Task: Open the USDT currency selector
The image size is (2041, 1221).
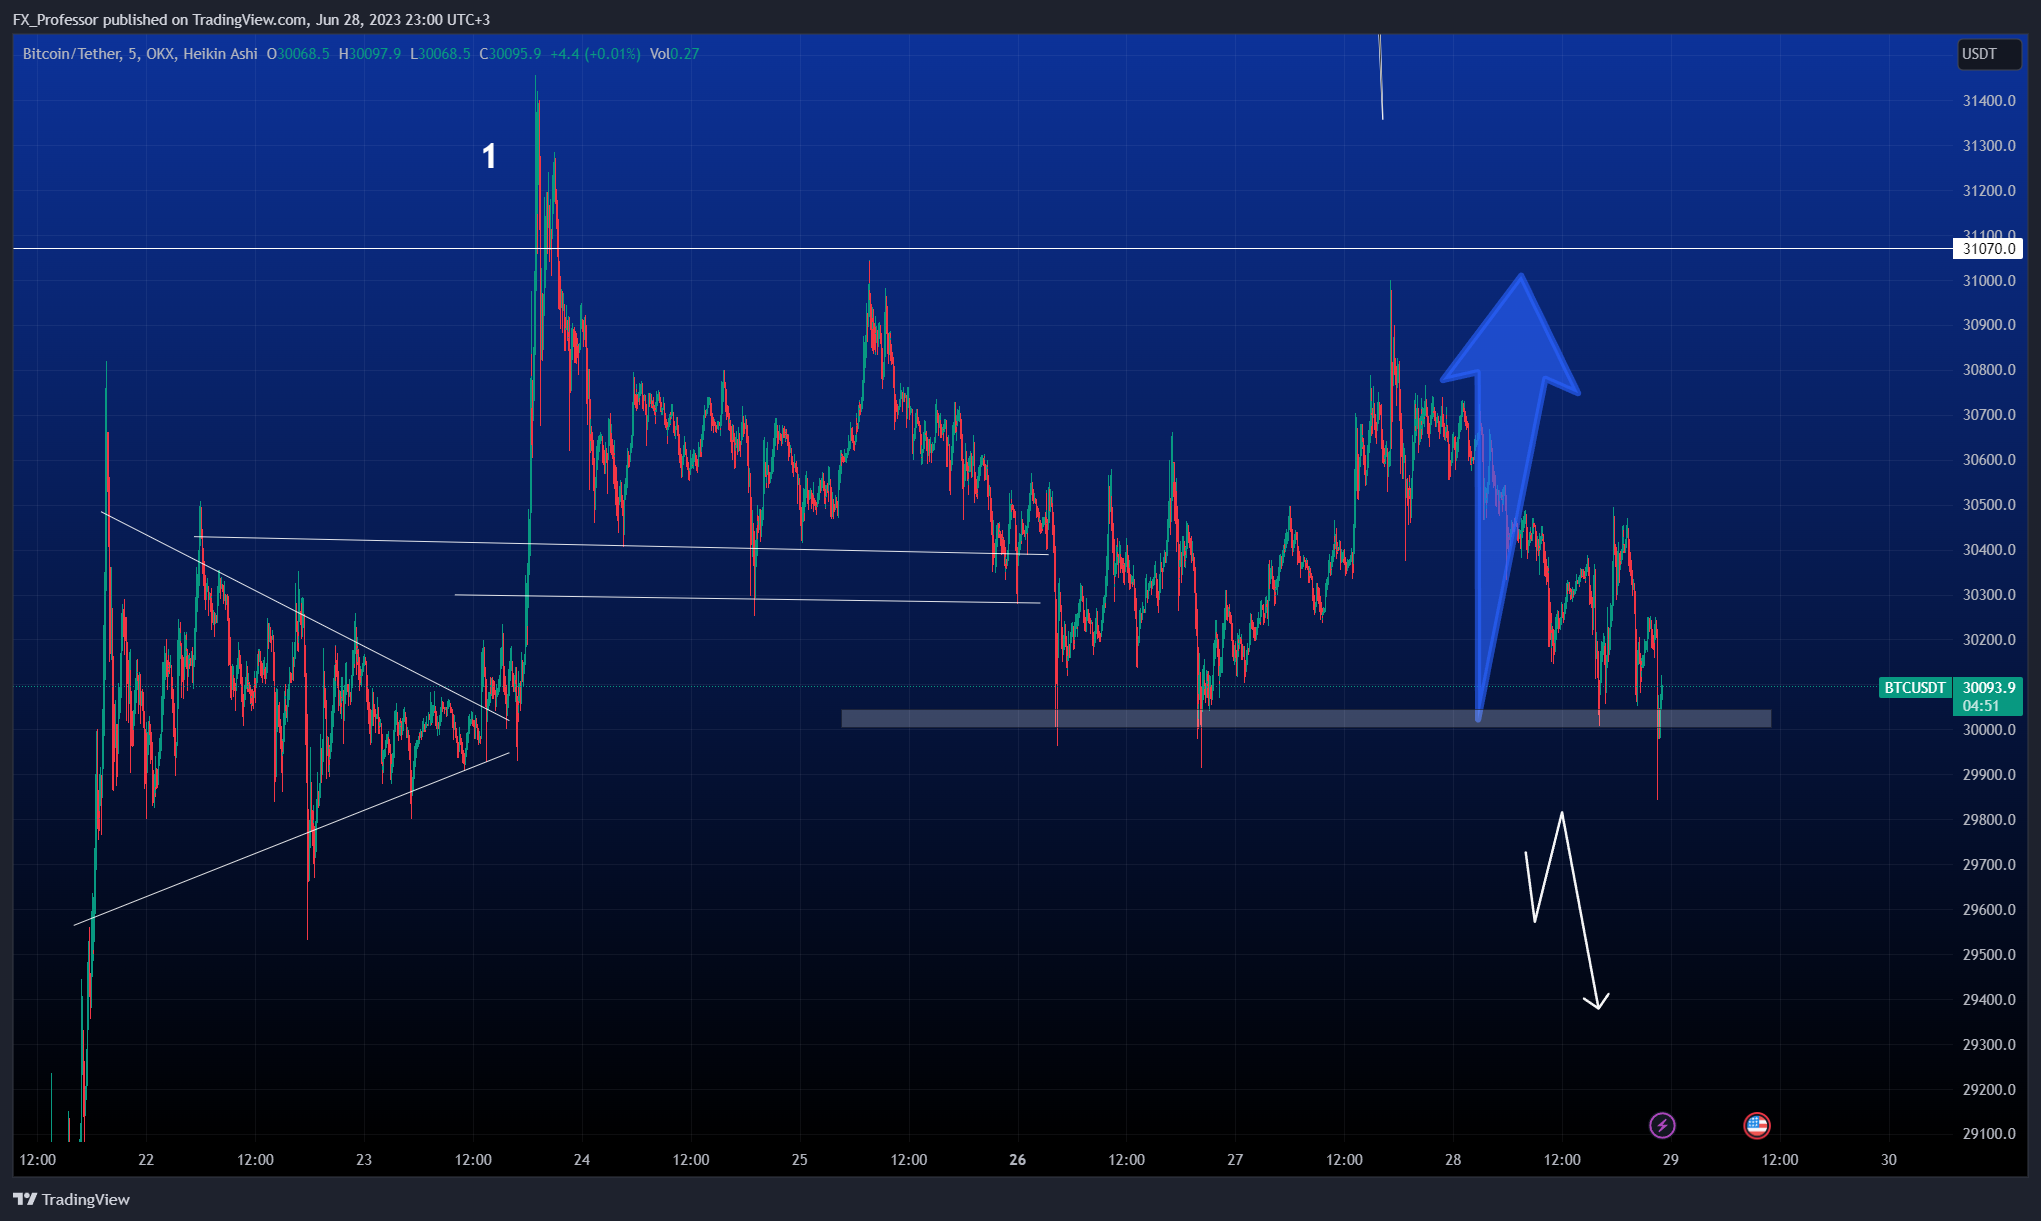Action: tap(1989, 54)
